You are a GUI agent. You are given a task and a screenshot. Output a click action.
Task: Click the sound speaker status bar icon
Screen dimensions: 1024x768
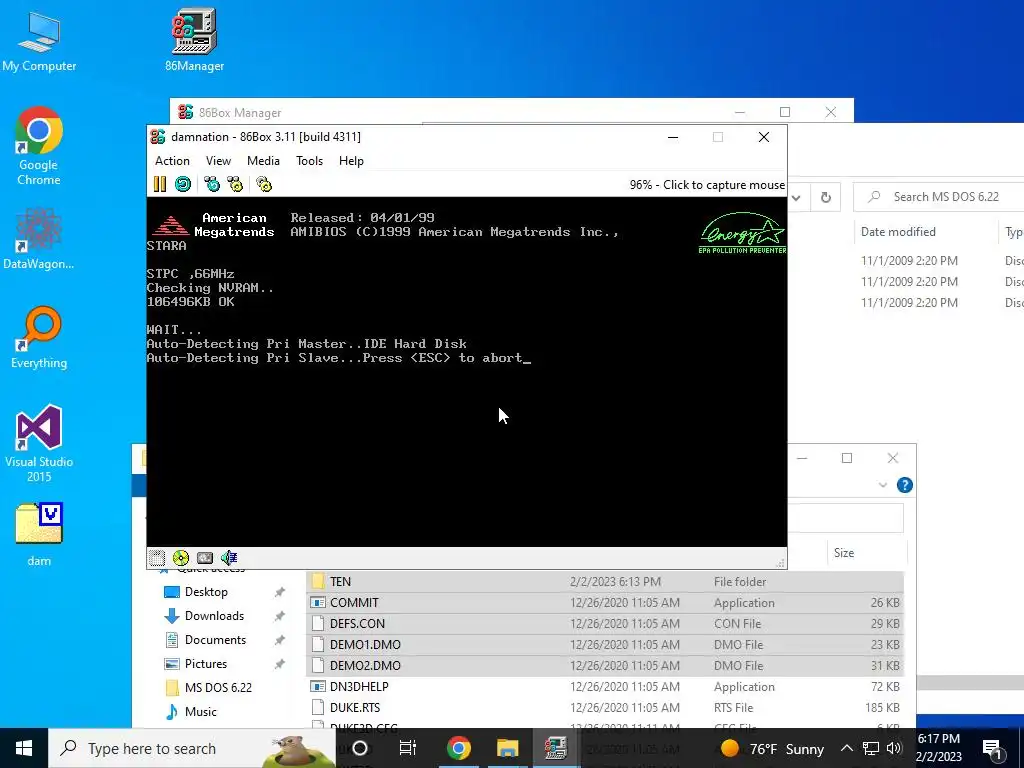pyautogui.click(x=229, y=558)
